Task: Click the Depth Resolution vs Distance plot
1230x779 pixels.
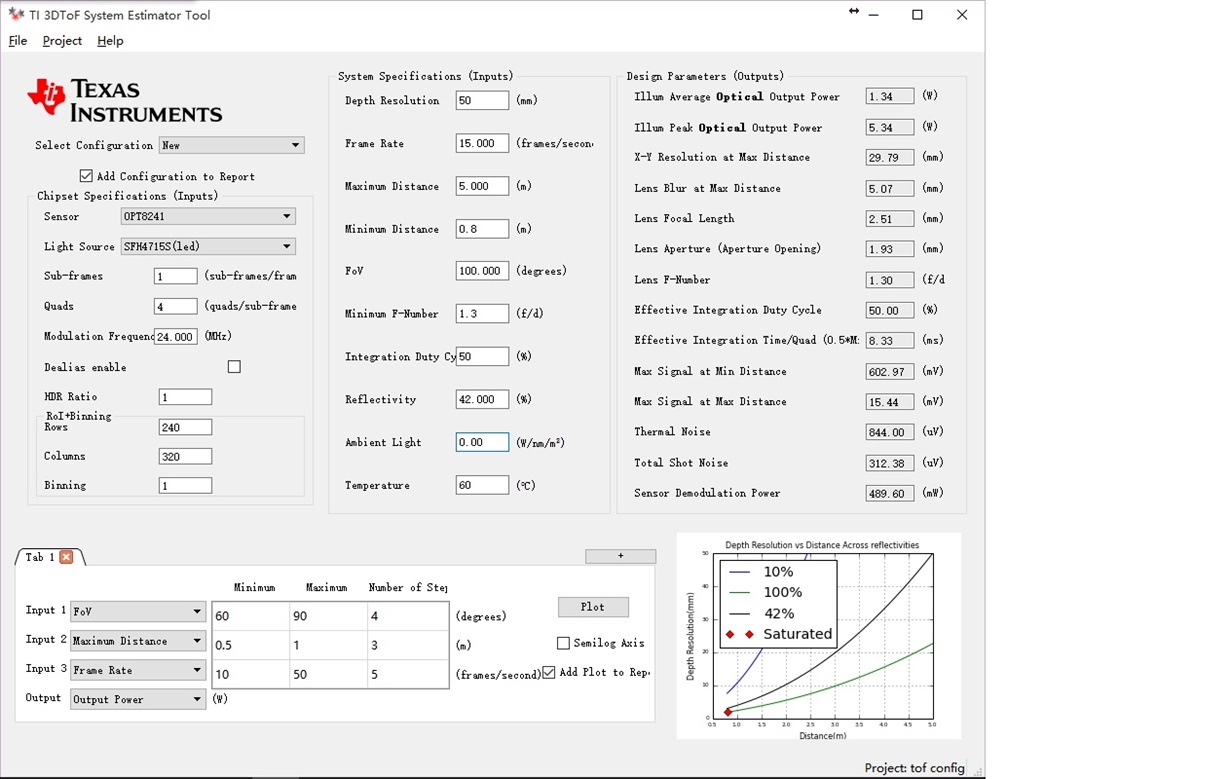Action: point(819,636)
